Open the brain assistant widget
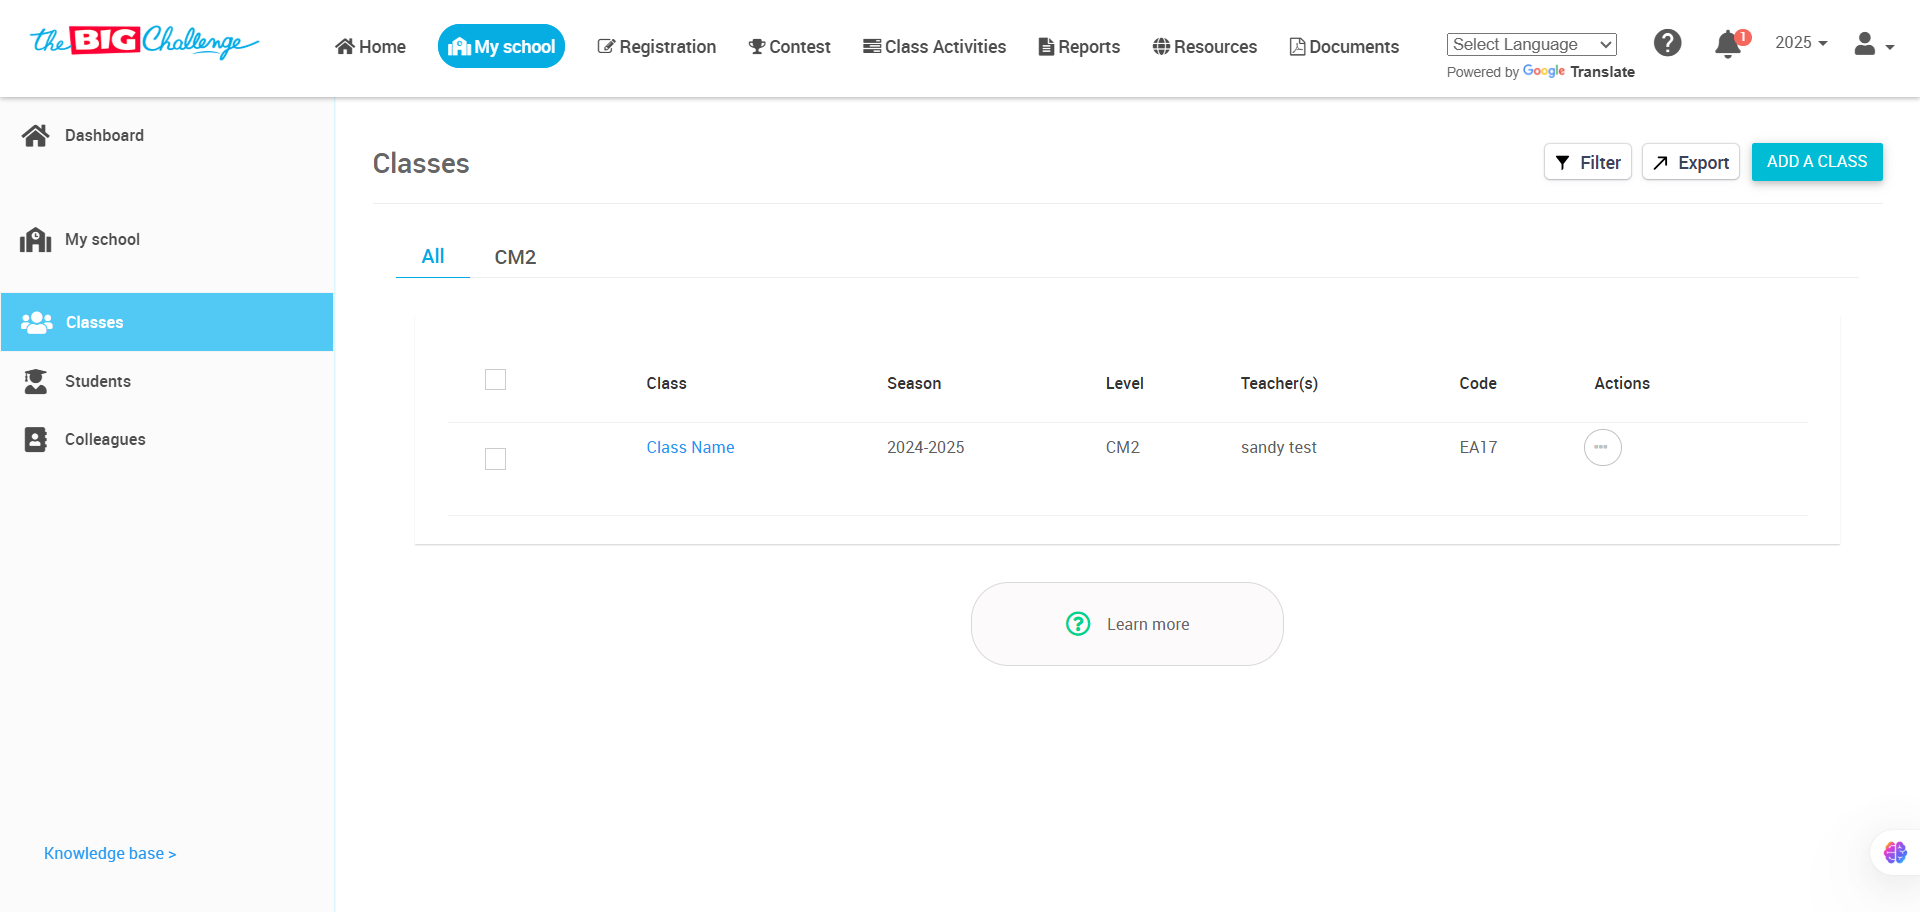 1895,853
